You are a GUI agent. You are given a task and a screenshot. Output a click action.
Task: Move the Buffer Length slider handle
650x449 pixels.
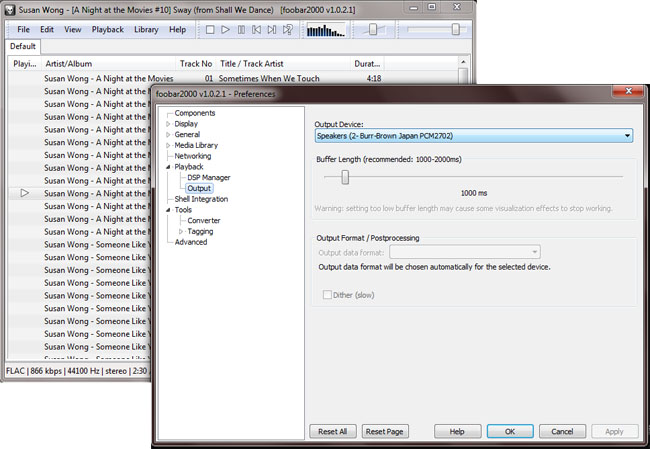pyautogui.click(x=345, y=177)
